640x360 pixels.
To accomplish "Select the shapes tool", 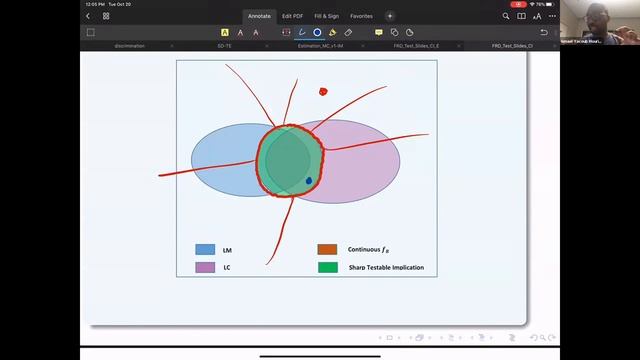I will 394,32.
